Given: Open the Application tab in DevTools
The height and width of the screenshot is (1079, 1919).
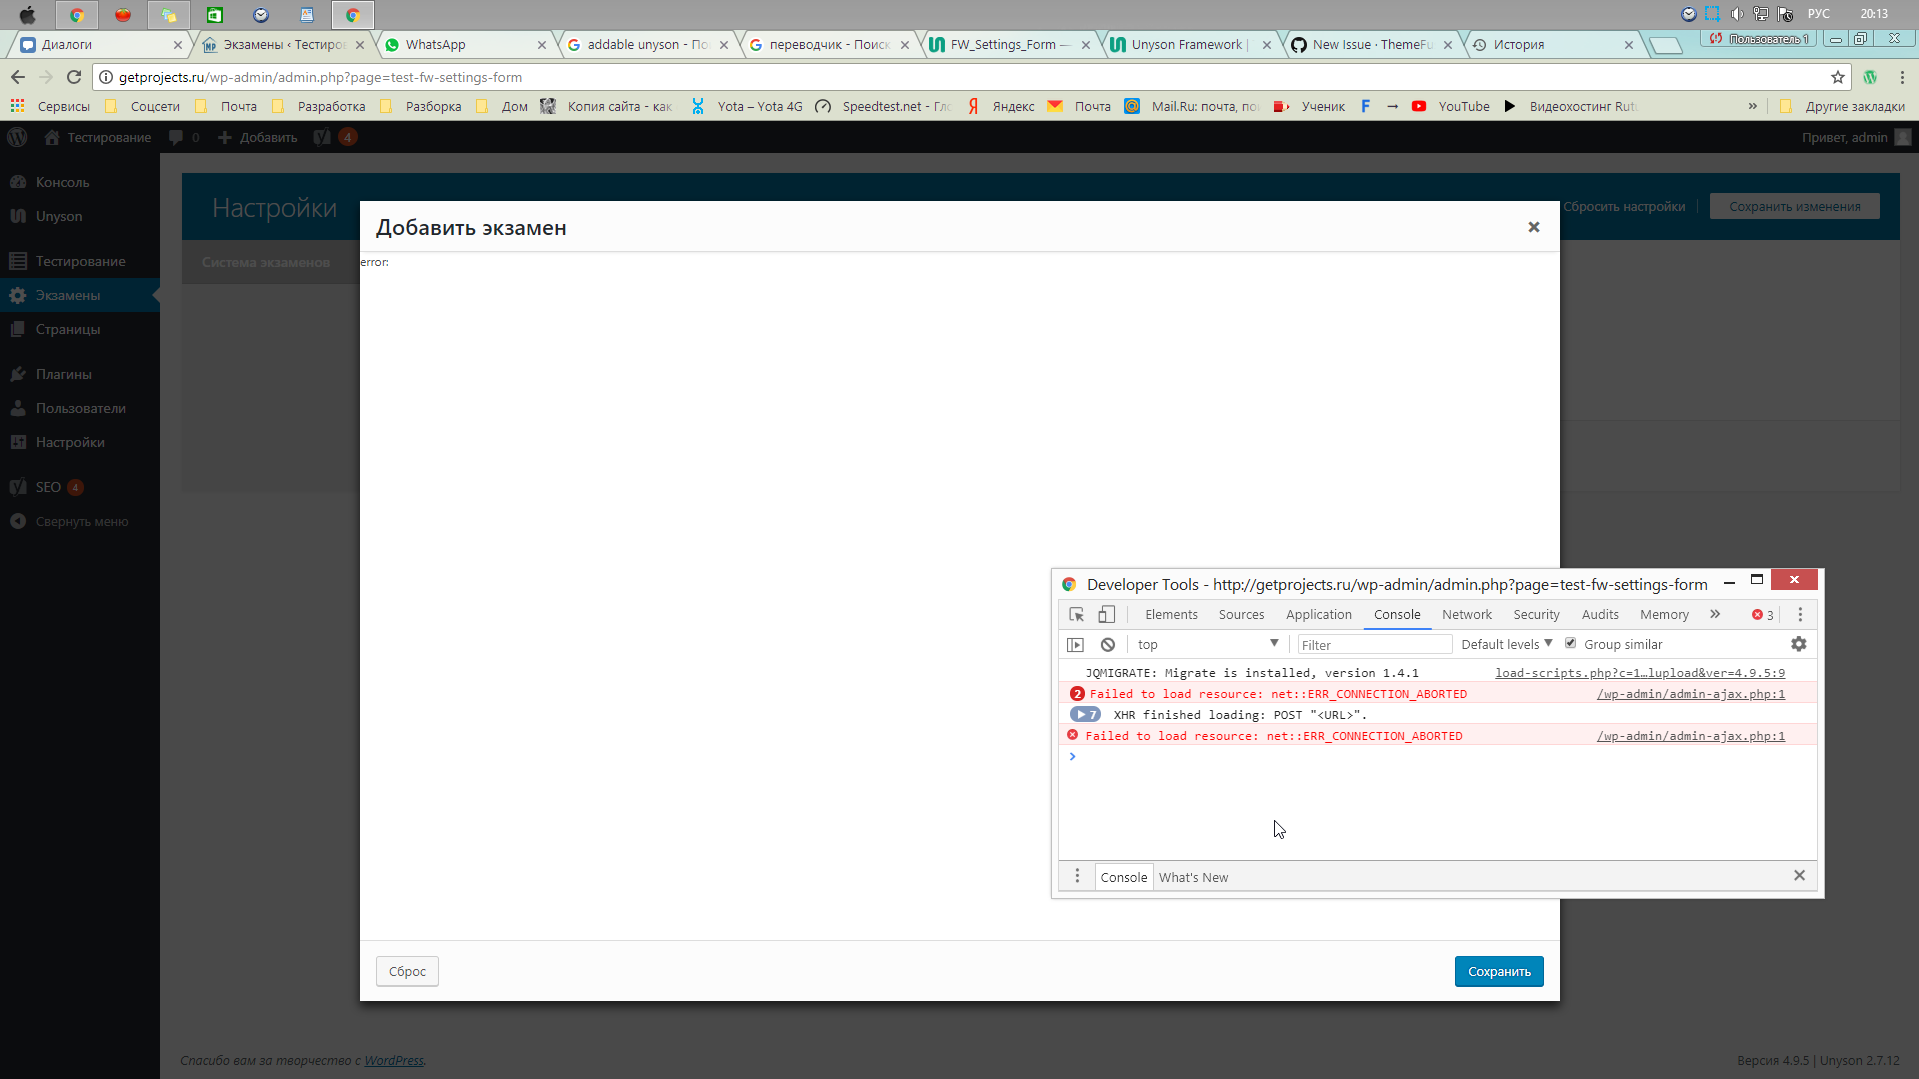Looking at the screenshot, I should [1318, 614].
